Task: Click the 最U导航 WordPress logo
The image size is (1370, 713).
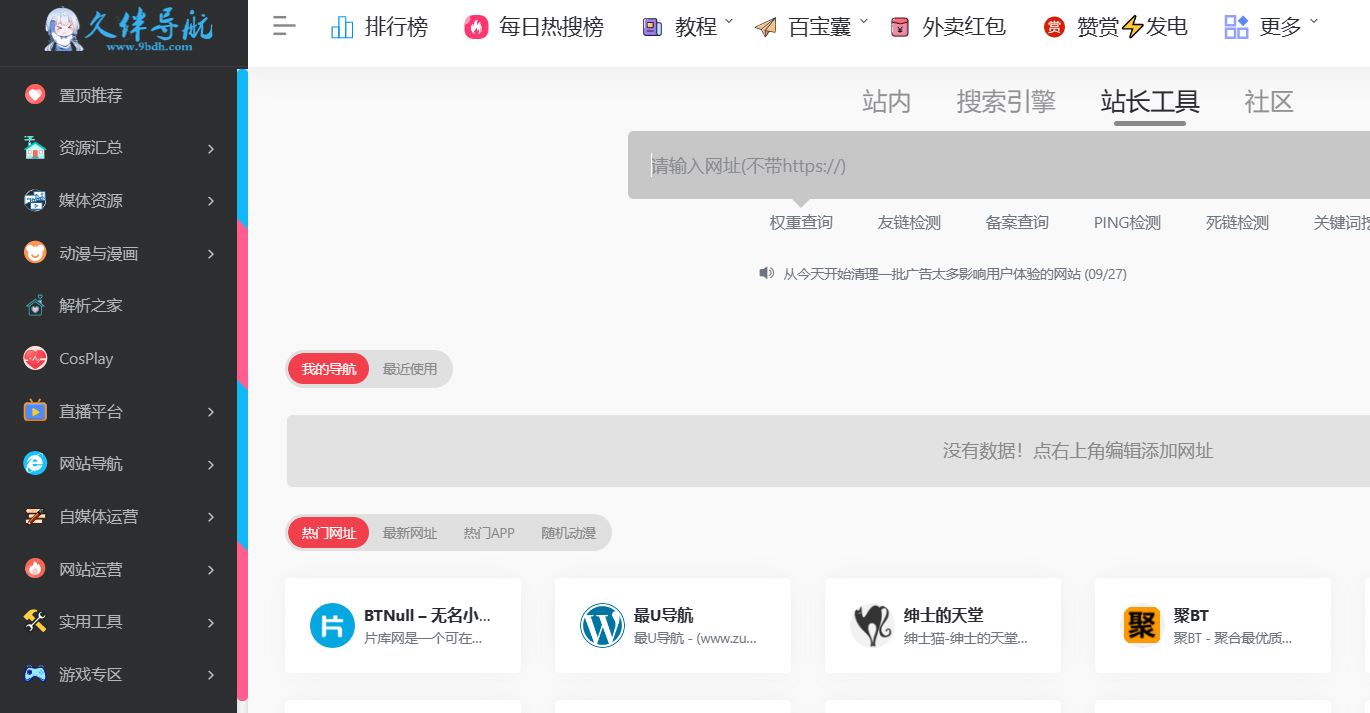Action: [602, 626]
